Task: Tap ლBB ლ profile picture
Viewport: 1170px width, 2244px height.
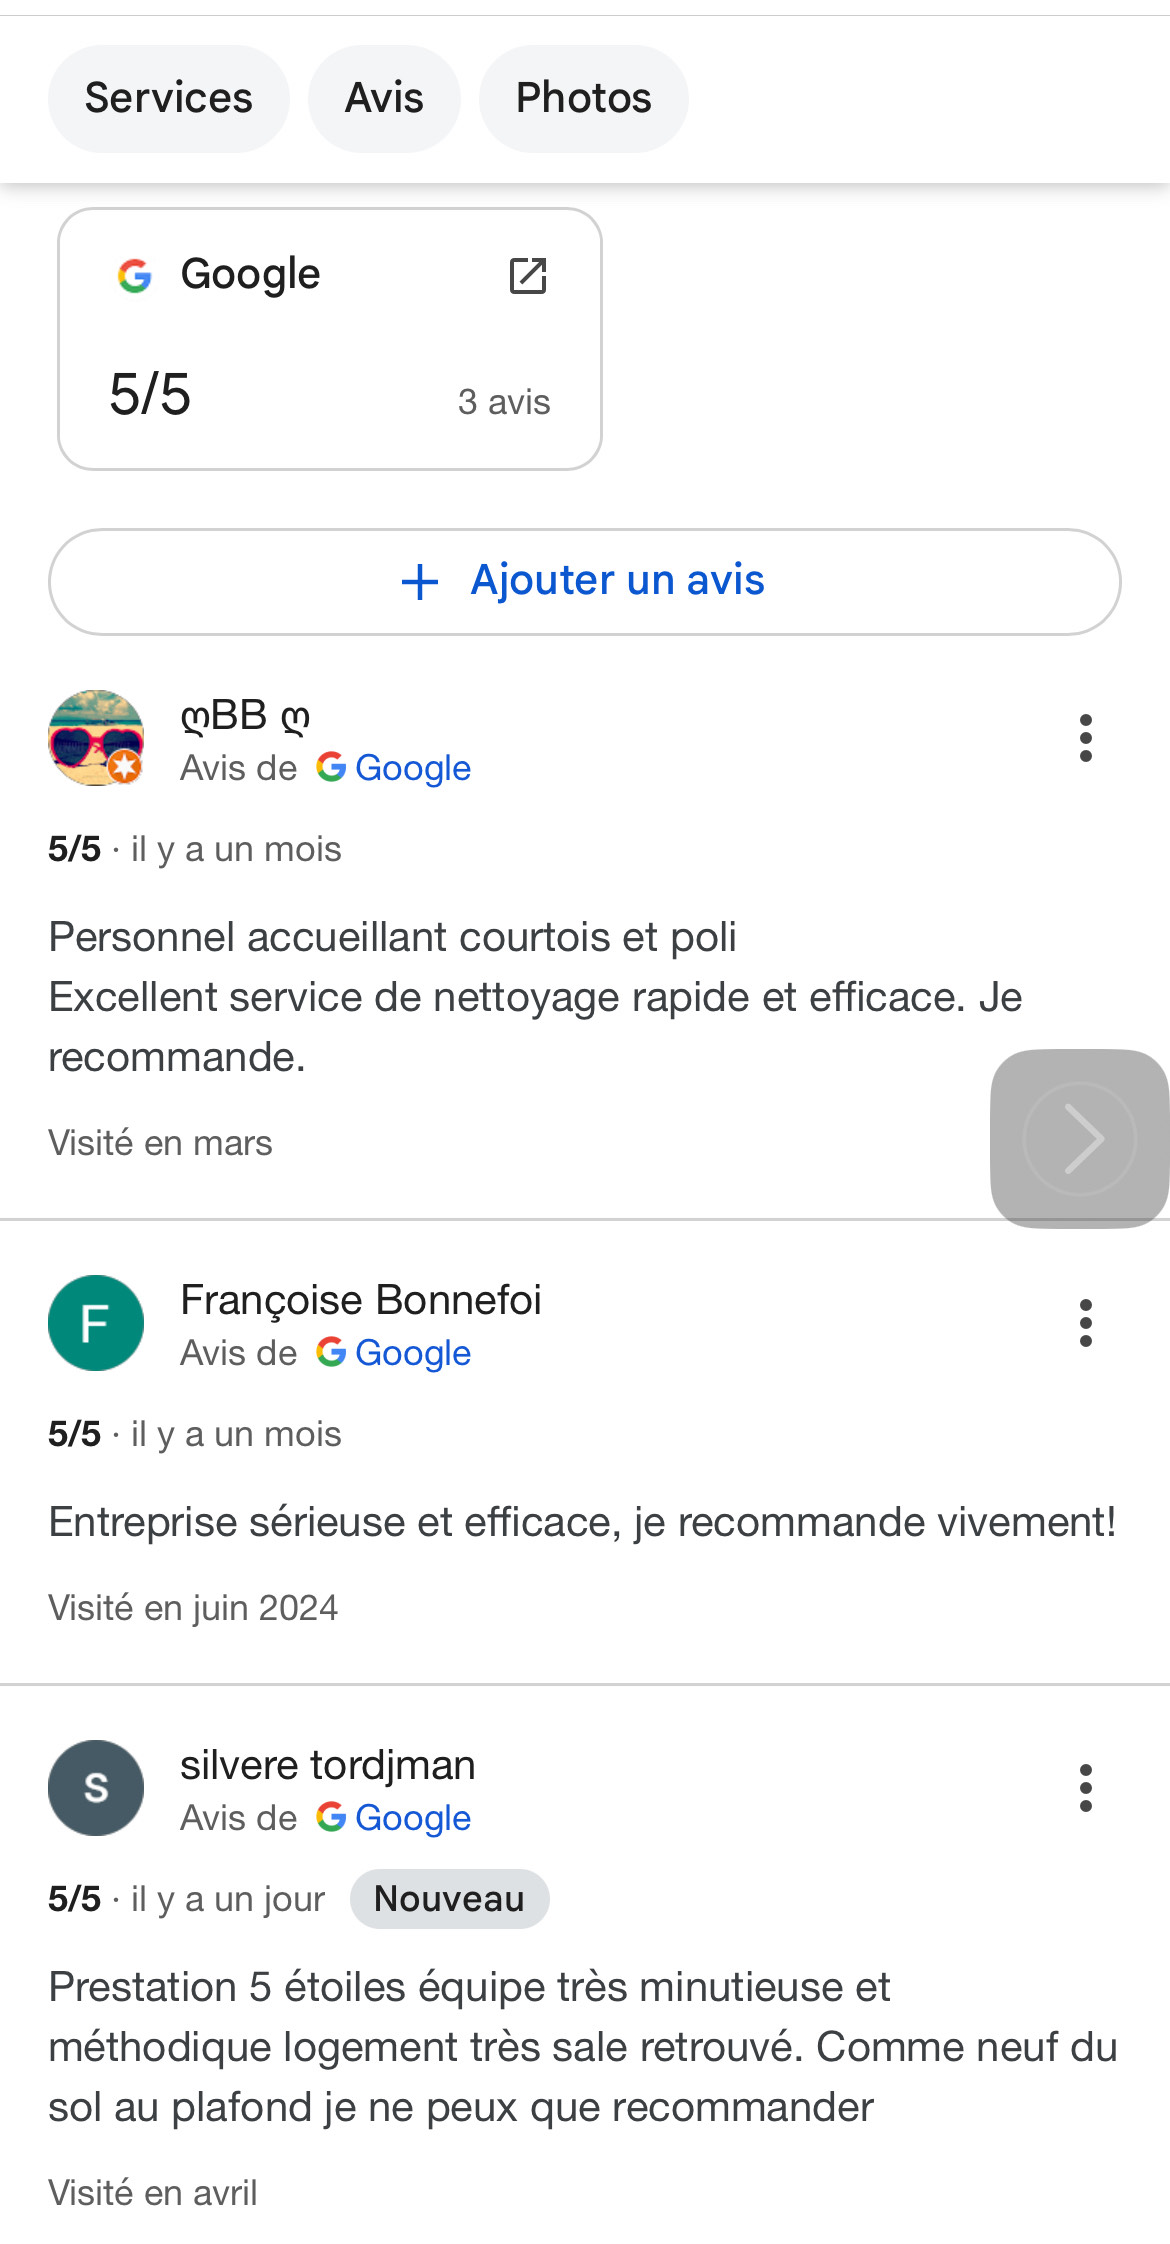Action: (x=96, y=738)
